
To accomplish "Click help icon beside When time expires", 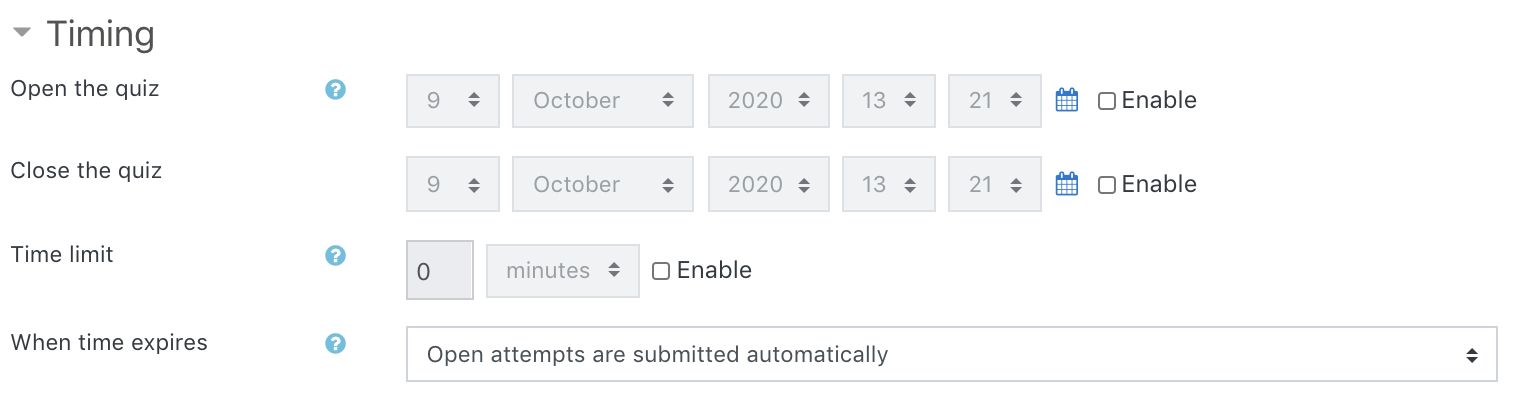I will point(336,344).
